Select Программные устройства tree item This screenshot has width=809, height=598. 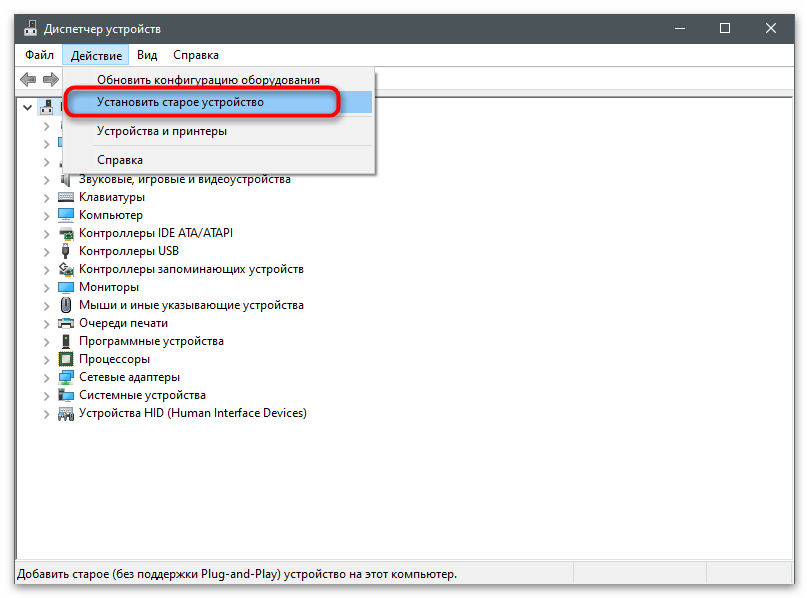pos(151,341)
